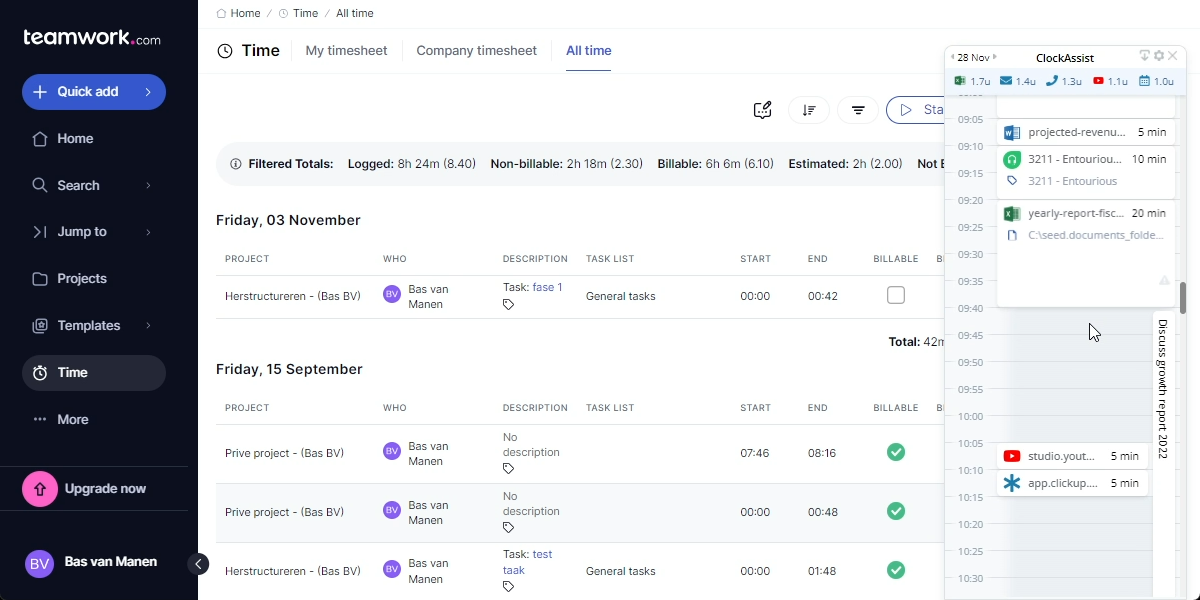
Task: Click the BV avatar in fase 1 row
Action: pos(392,295)
